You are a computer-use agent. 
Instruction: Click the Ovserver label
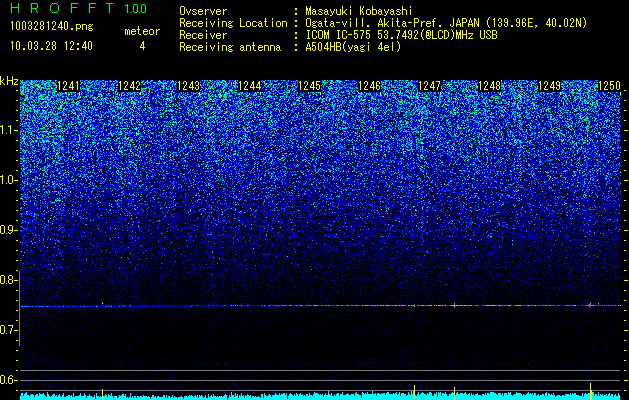(203, 11)
